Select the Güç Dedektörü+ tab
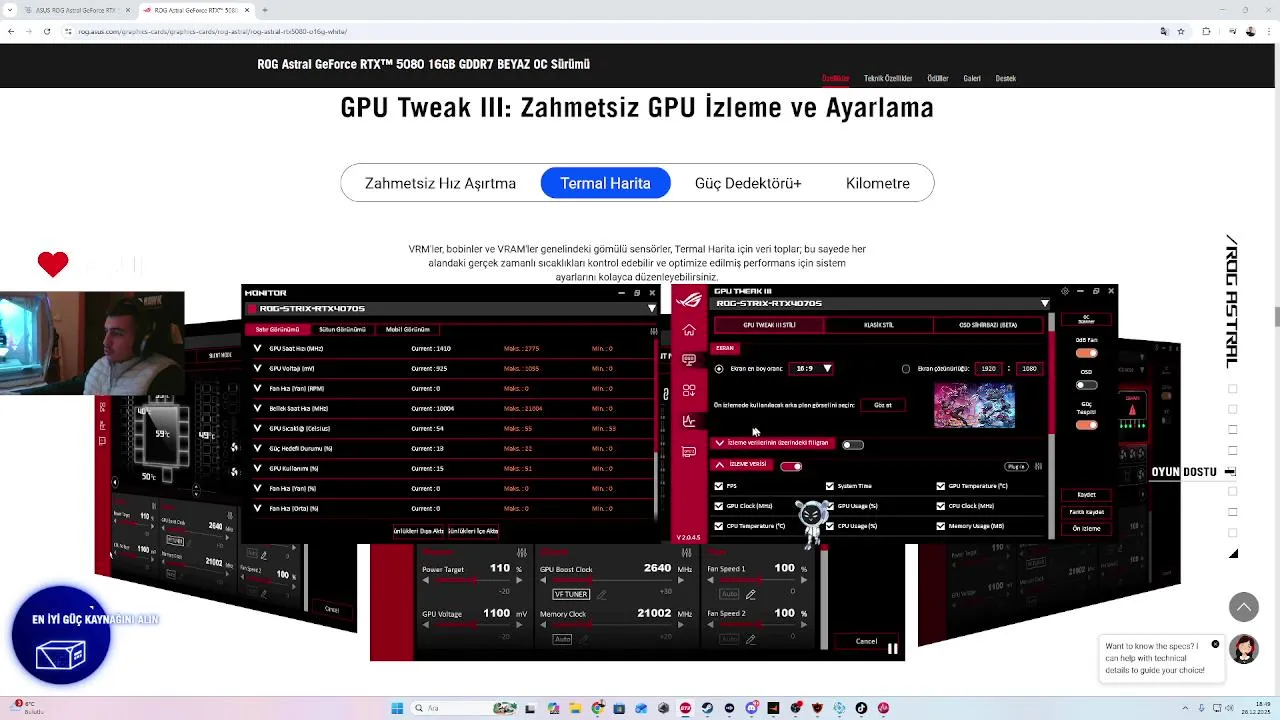 [x=748, y=183]
